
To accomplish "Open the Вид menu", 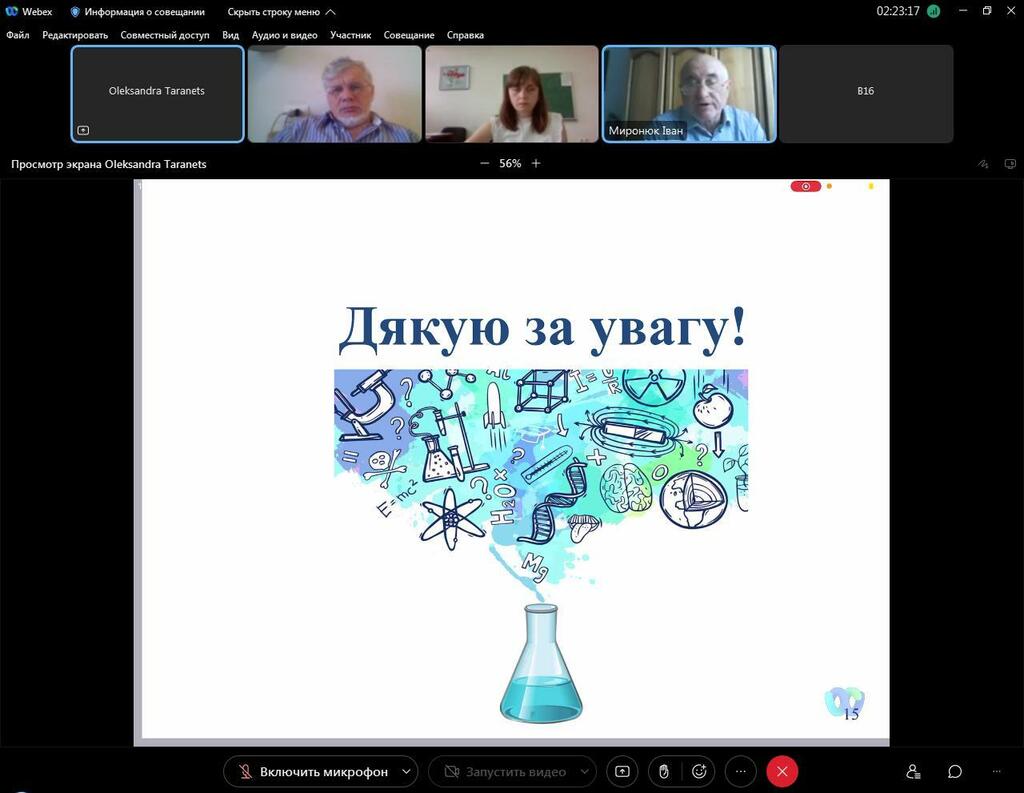I will [x=231, y=35].
